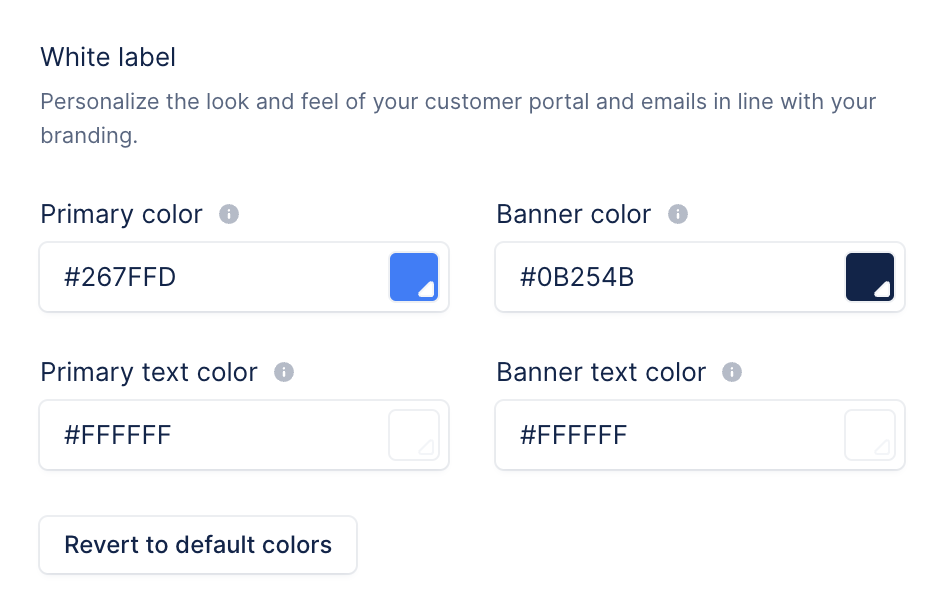The width and height of the screenshot is (942, 616).
Task: Open the blue Primary color swatch picker
Action: tap(413, 277)
